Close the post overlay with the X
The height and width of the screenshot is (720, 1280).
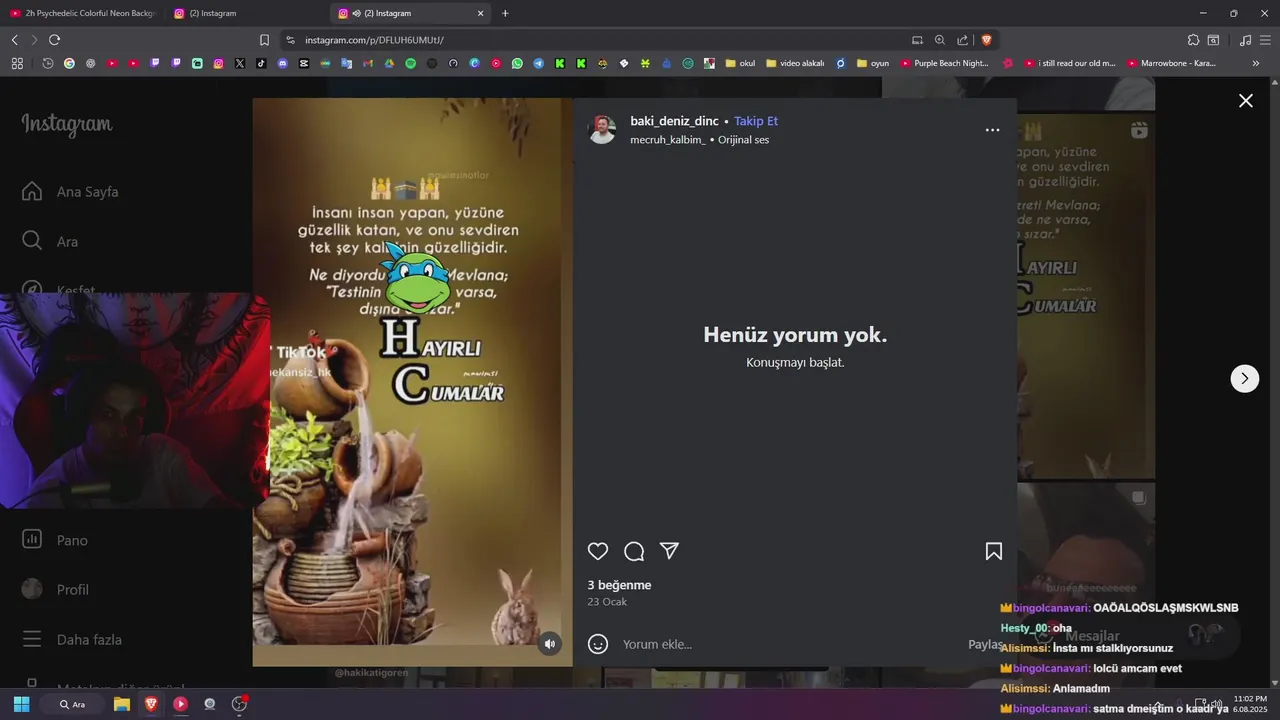tap(1246, 101)
